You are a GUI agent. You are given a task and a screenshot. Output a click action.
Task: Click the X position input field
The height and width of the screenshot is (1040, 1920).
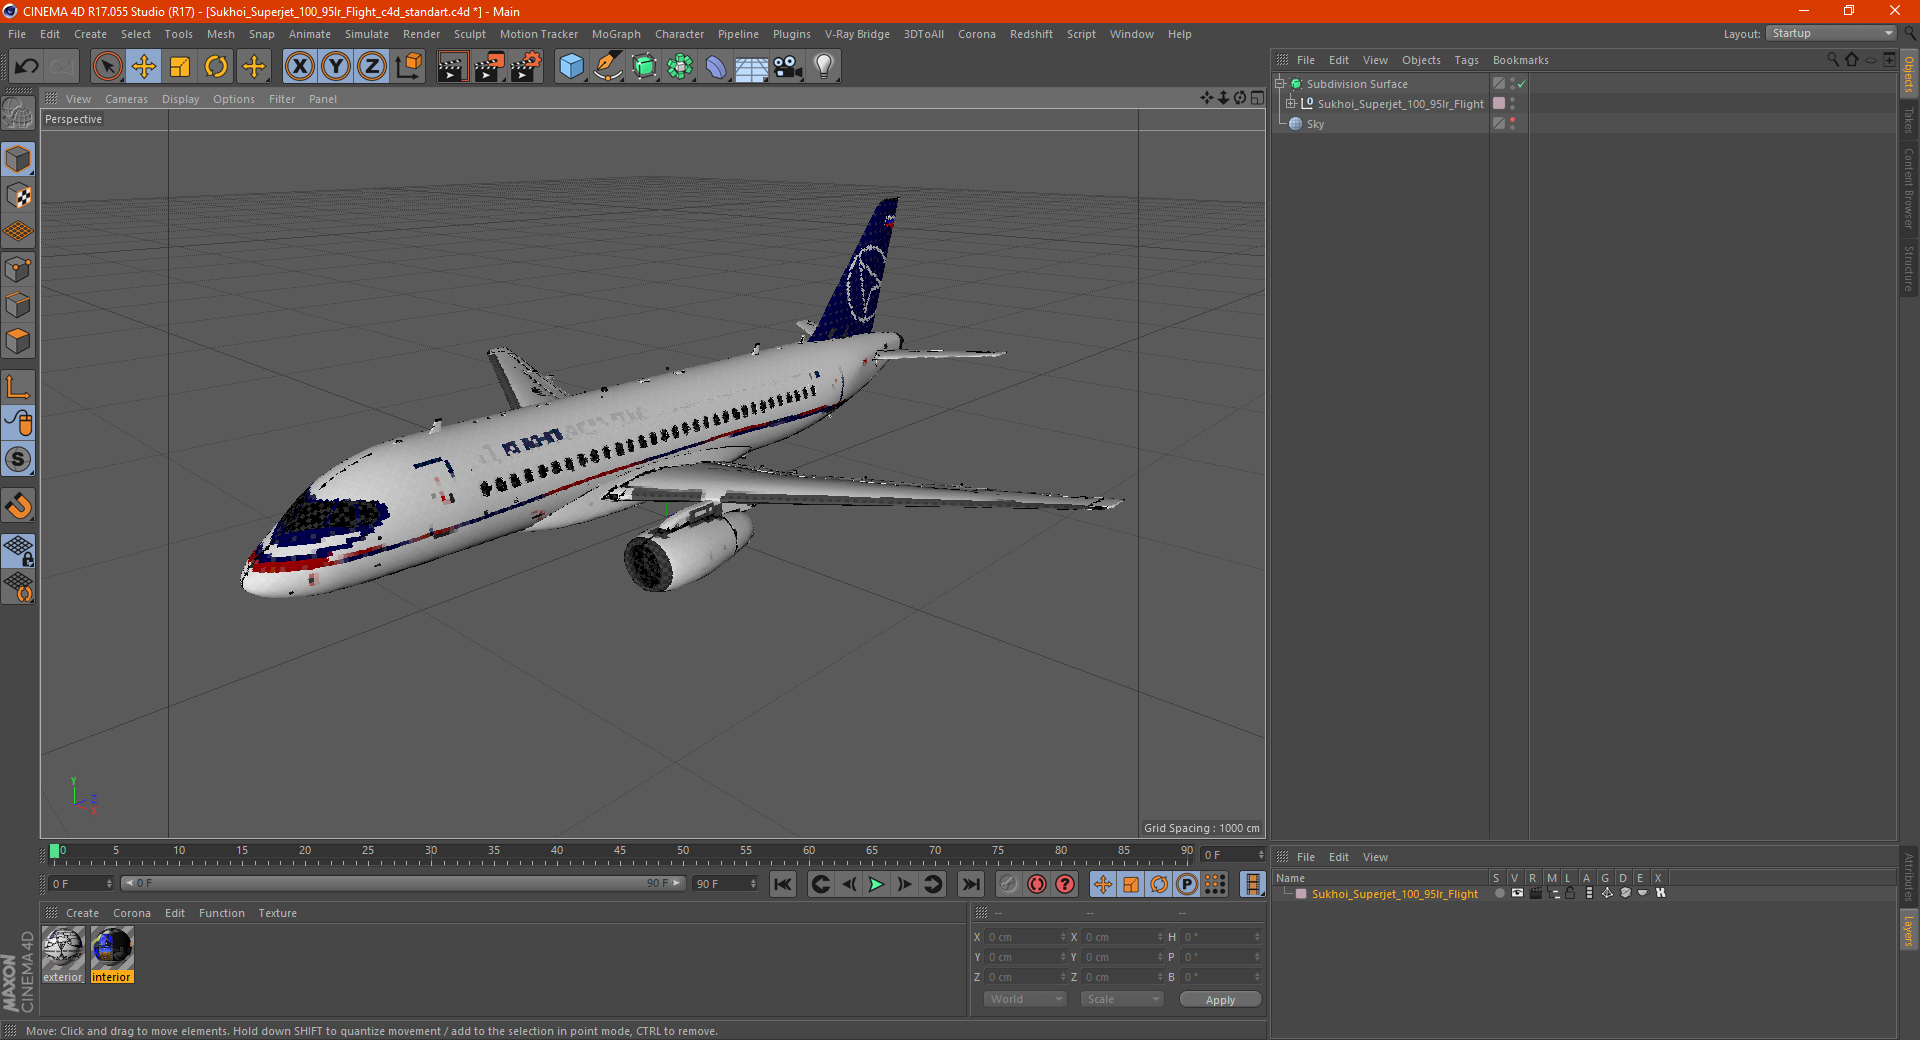(1025, 937)
